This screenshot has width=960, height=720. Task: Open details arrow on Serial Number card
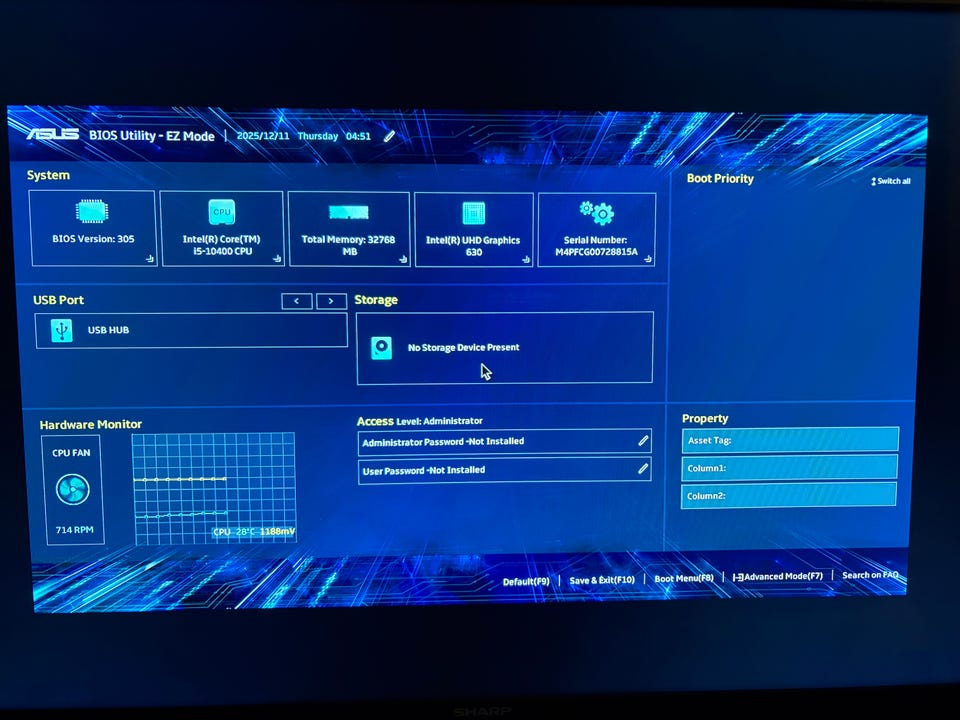click(648, 260)
